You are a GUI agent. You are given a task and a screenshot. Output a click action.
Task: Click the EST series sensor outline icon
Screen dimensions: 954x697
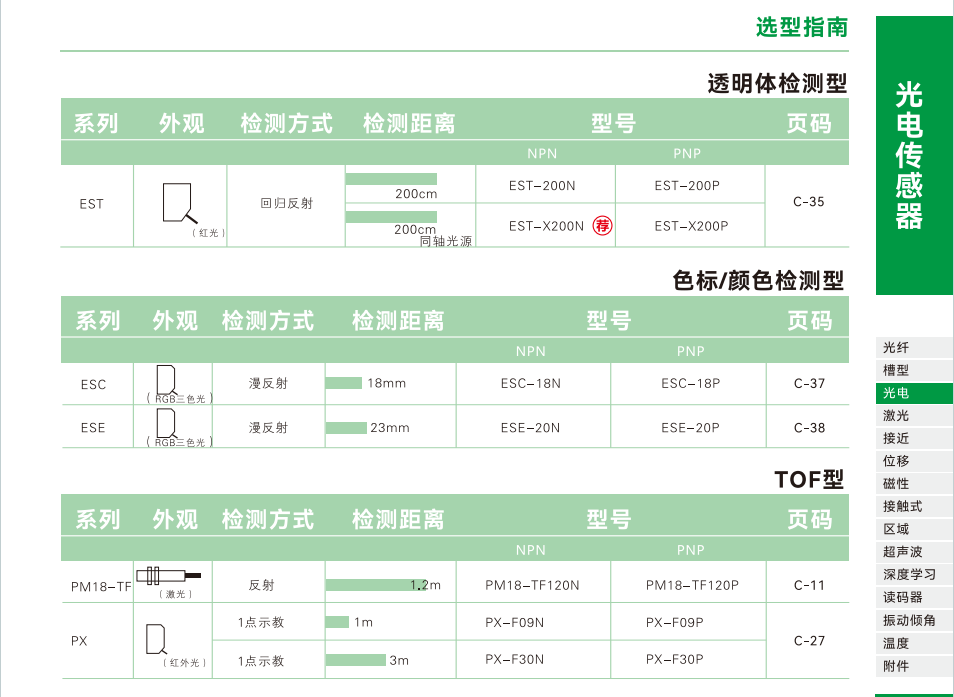[x=180, y=203]
